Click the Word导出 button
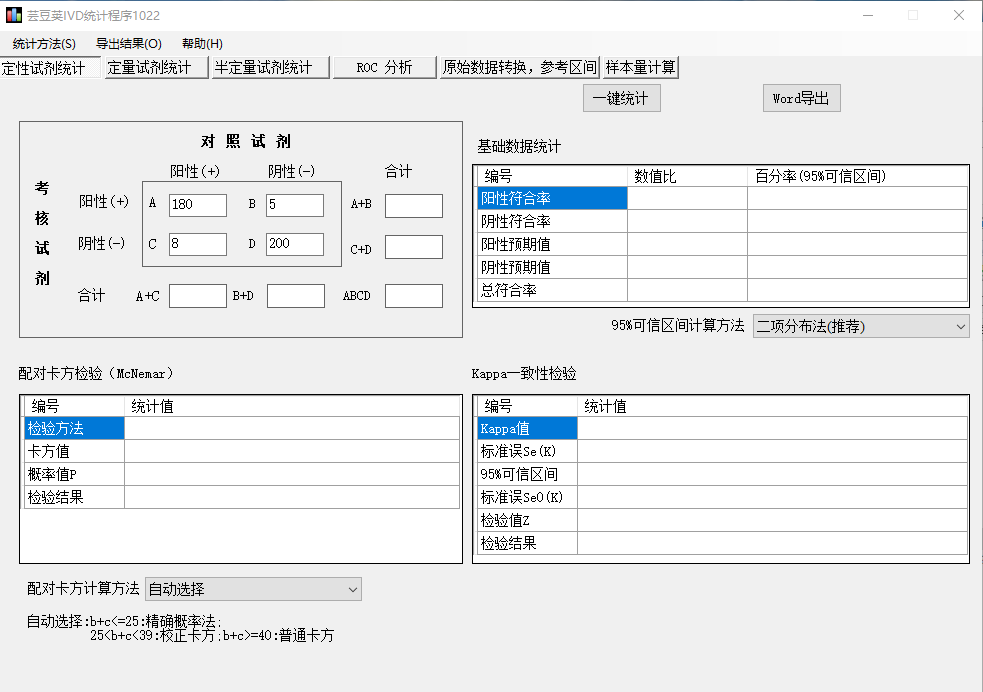983x692 pixels. [x=801, y=98]
